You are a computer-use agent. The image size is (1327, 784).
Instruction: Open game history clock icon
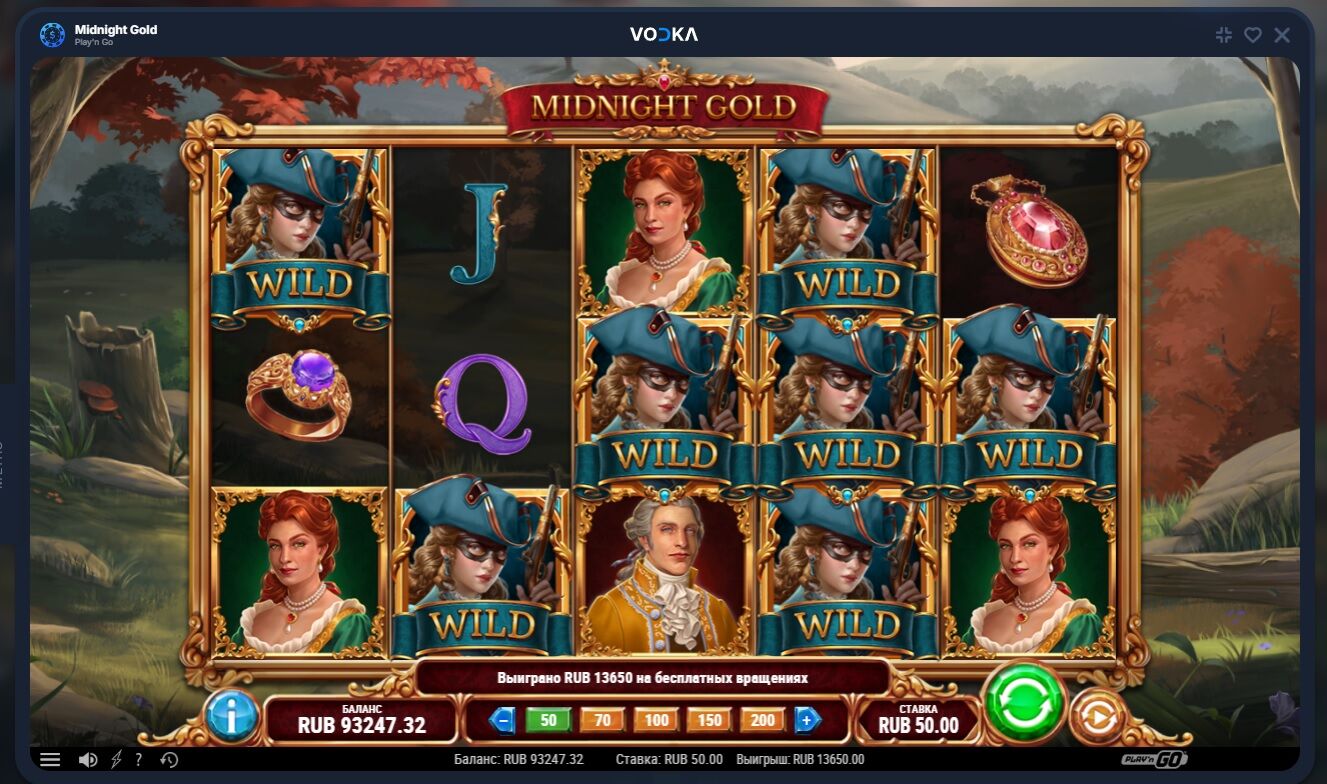click(x=169, y=760)
